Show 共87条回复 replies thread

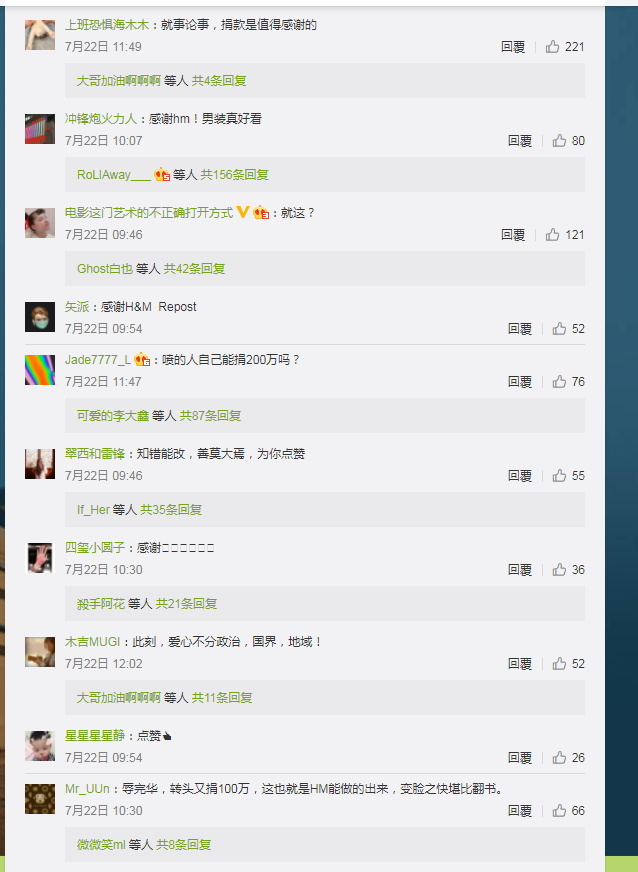210,415
